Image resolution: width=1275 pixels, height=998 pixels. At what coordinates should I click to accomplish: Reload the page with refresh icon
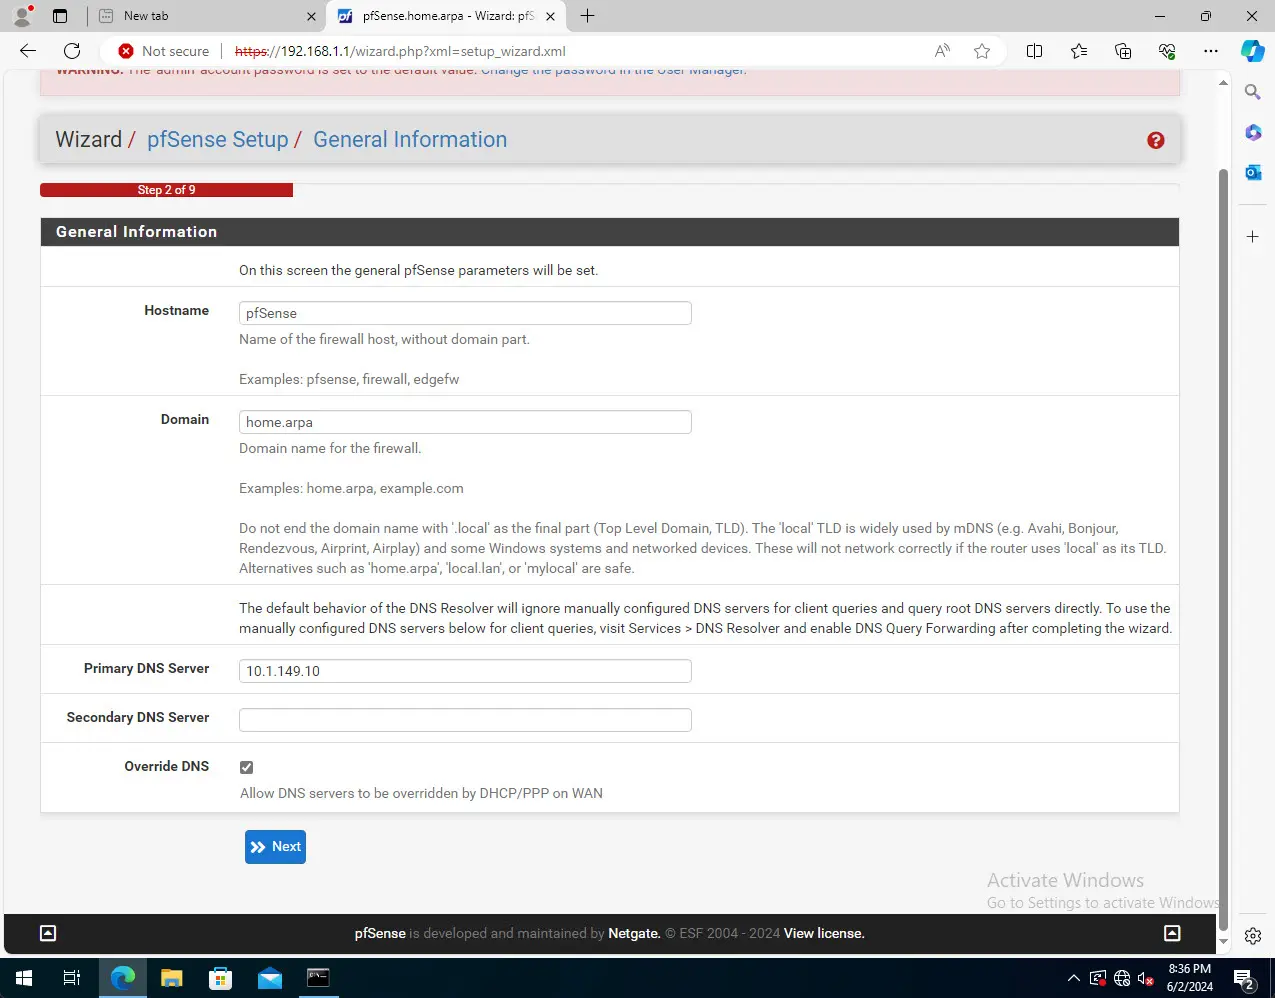(x=72, y=51)
